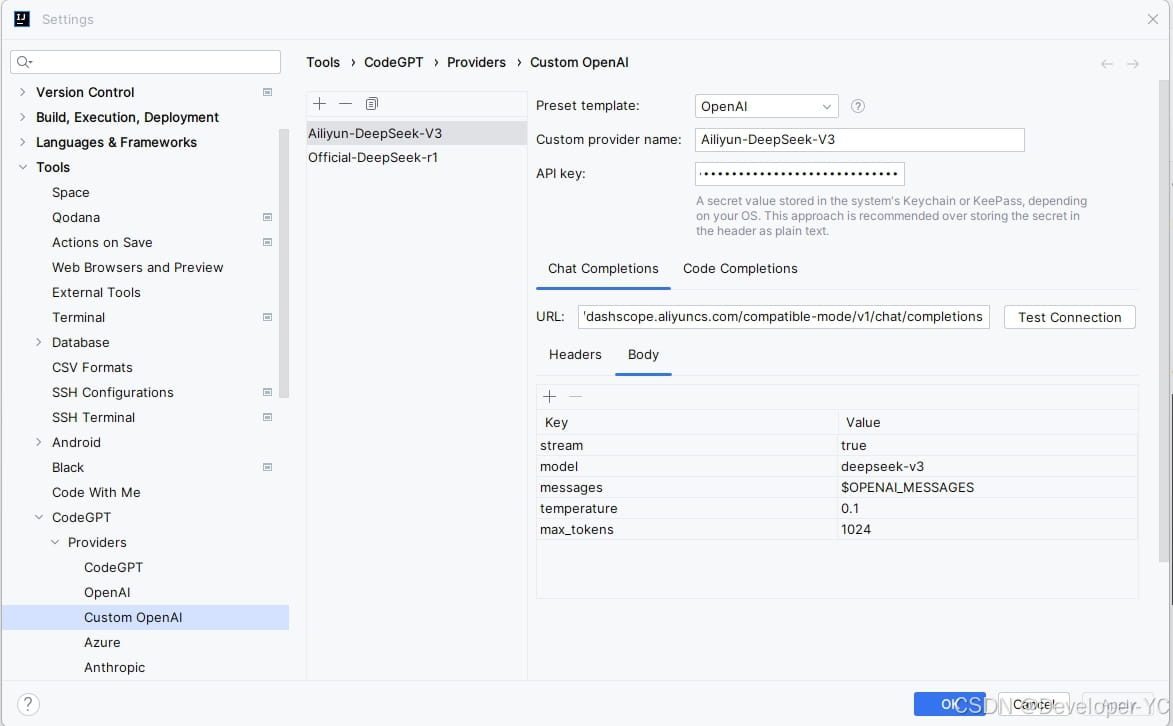Click the forward navigation arrow

[x=1133, y=64]
